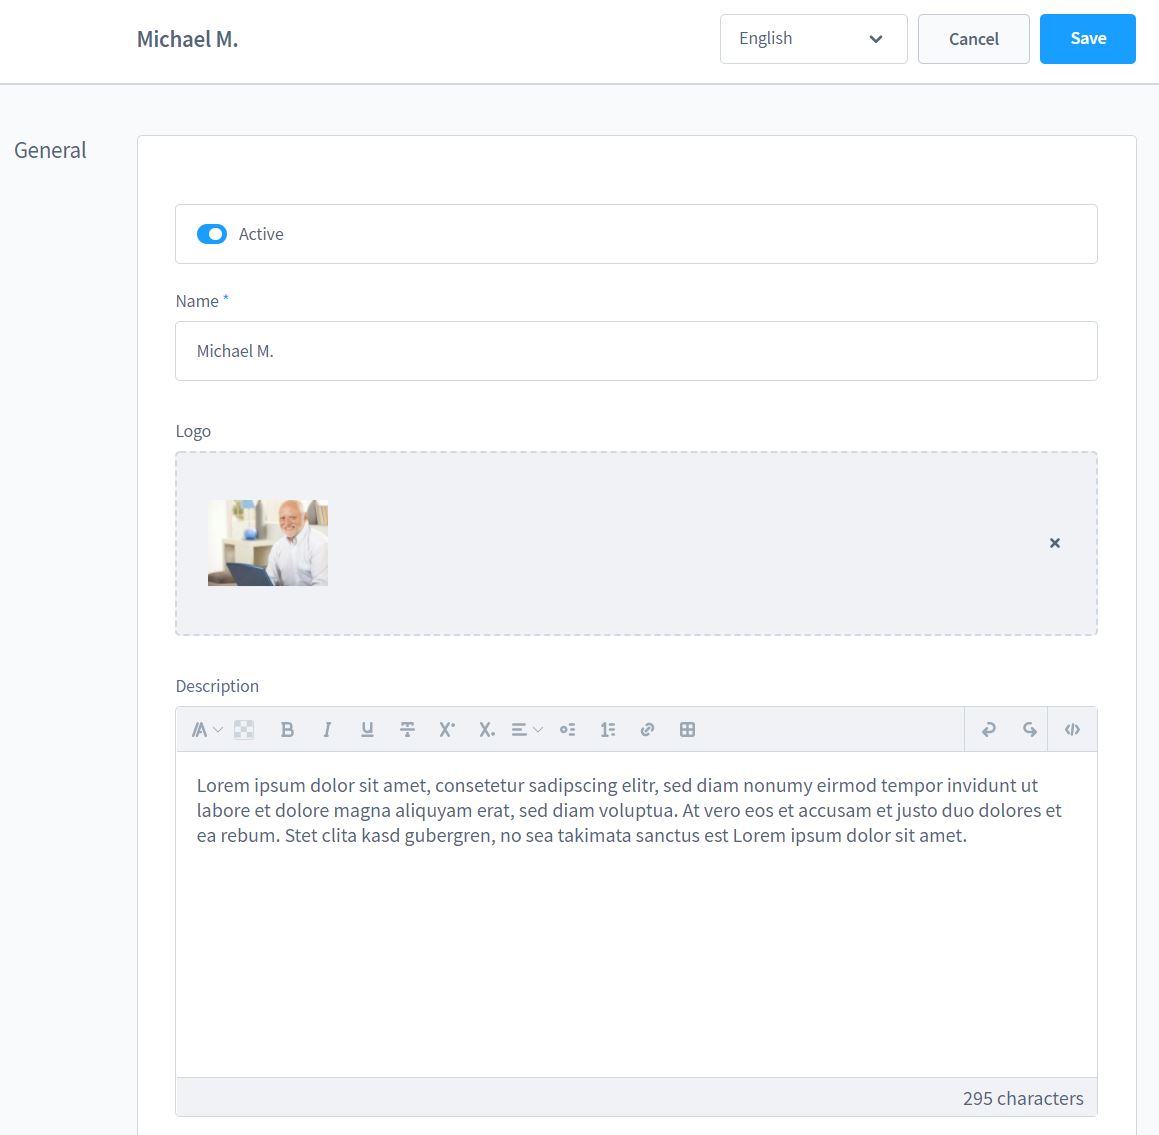Insert a hyperlink via link icon

pos(647,730)
